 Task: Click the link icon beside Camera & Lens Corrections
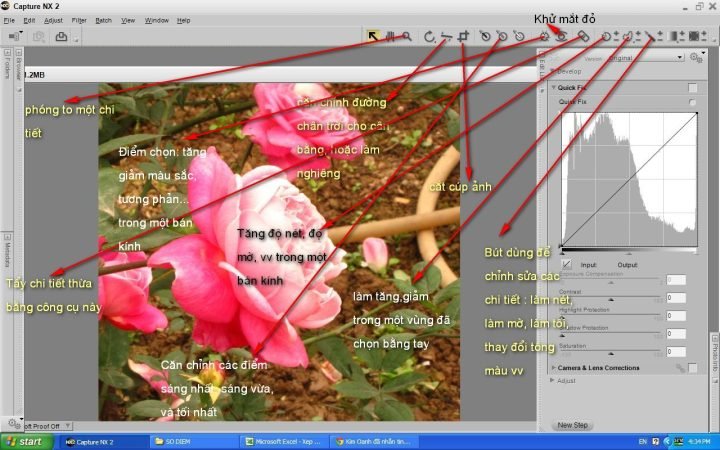pos(680,368)
